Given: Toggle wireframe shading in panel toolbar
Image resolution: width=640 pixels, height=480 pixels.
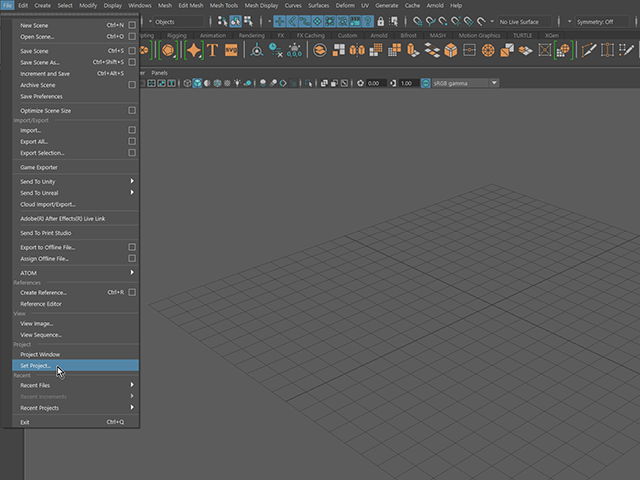Looking at the screenshot, I should click(x=187, y=83).
